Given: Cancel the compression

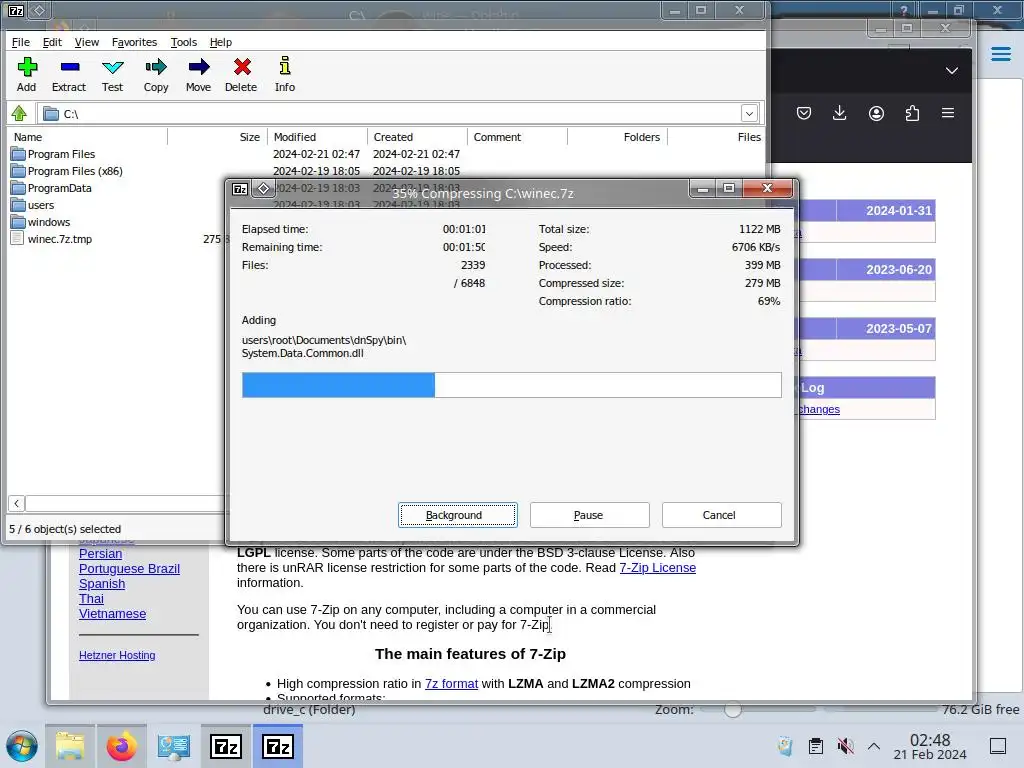Looking at the screenshot, I should click(721, 515).
